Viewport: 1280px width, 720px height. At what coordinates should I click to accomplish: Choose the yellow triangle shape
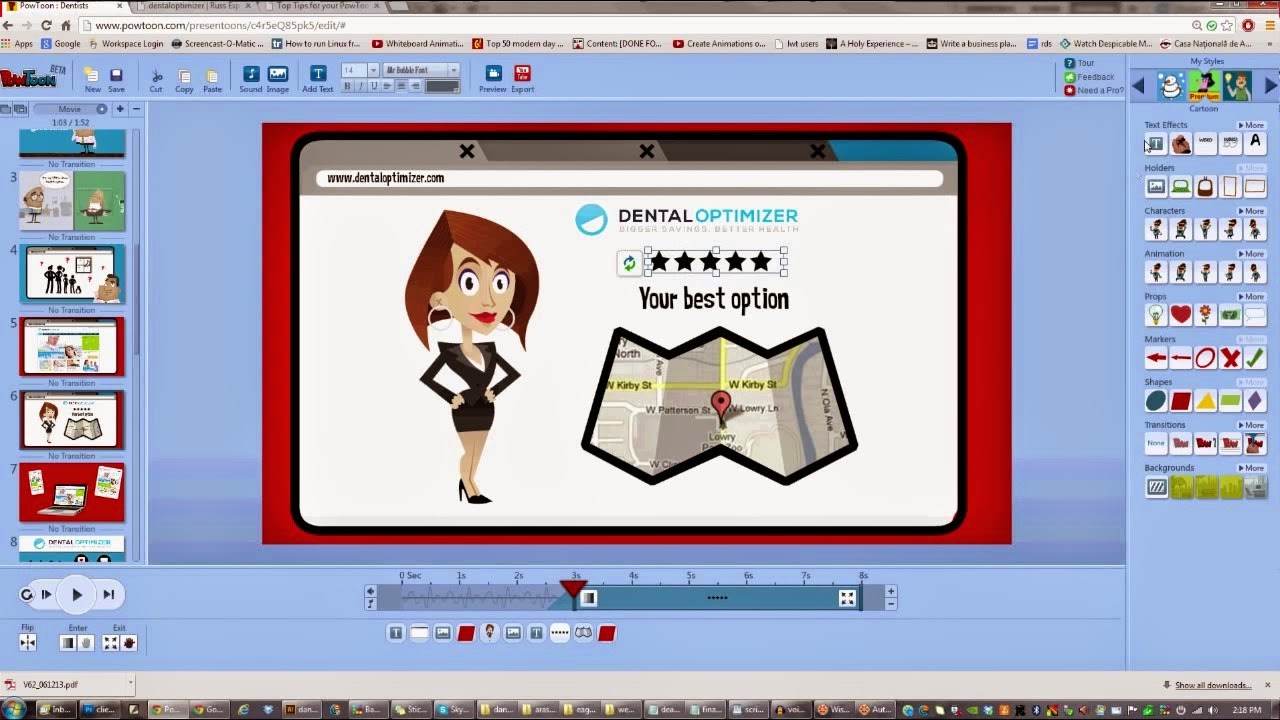point(1206,401)
